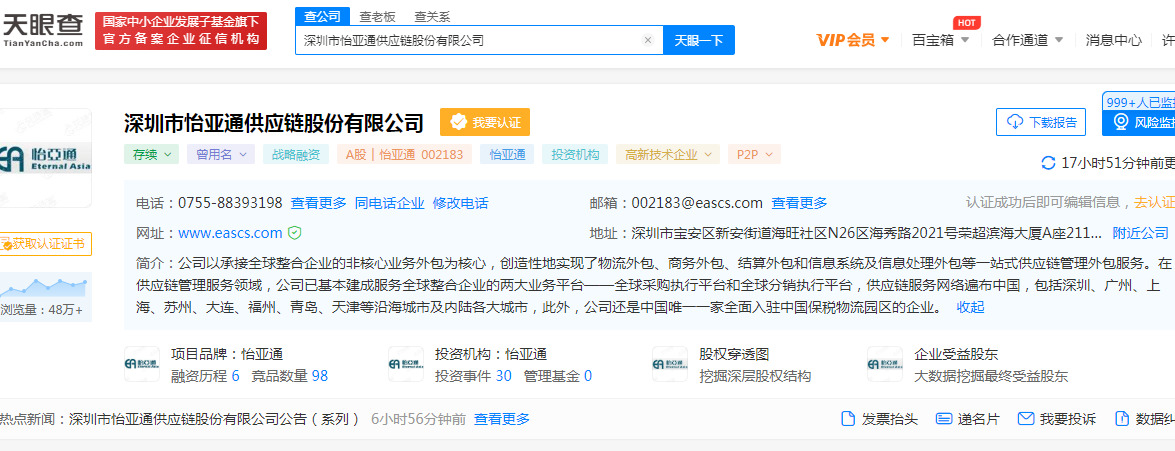Click 查看更多 beside hot news
The width and height of the screenshot is (1175, 451).
[x=502, y=419]
